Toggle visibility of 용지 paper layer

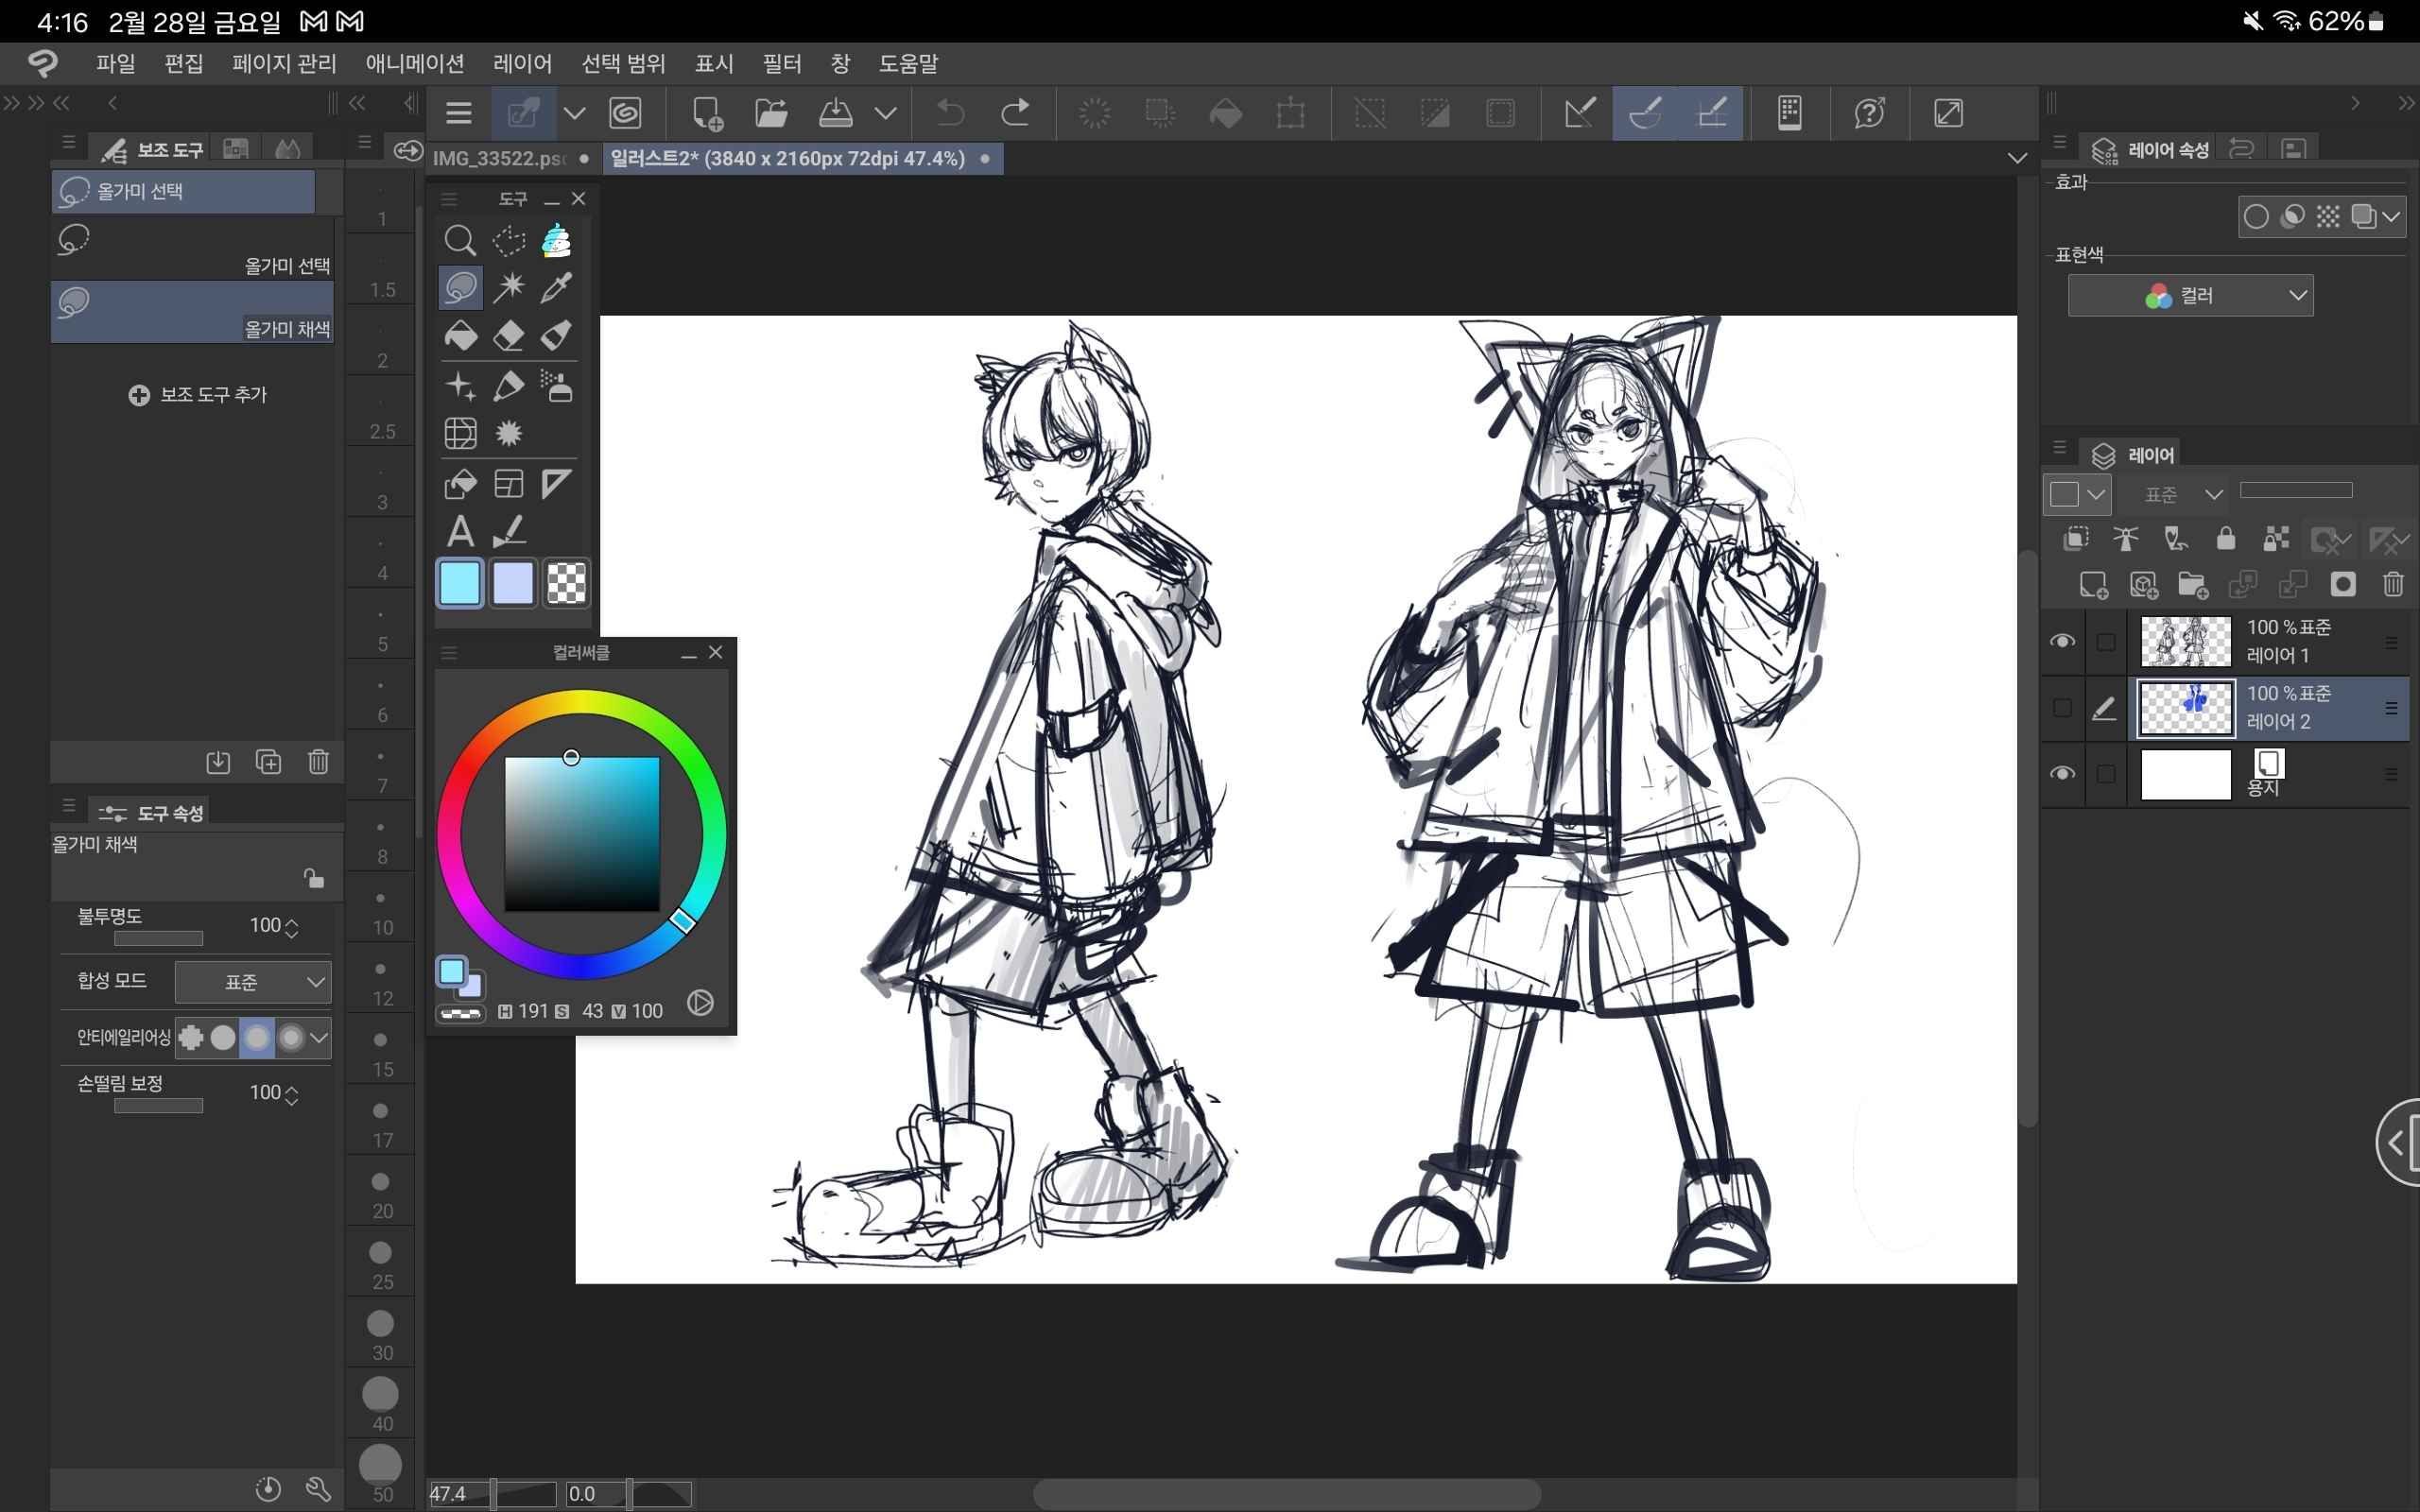2062,774
